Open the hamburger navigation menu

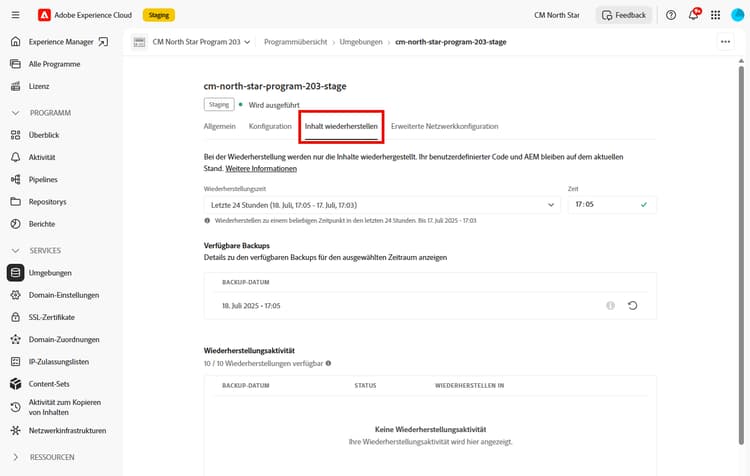point(15,15)
